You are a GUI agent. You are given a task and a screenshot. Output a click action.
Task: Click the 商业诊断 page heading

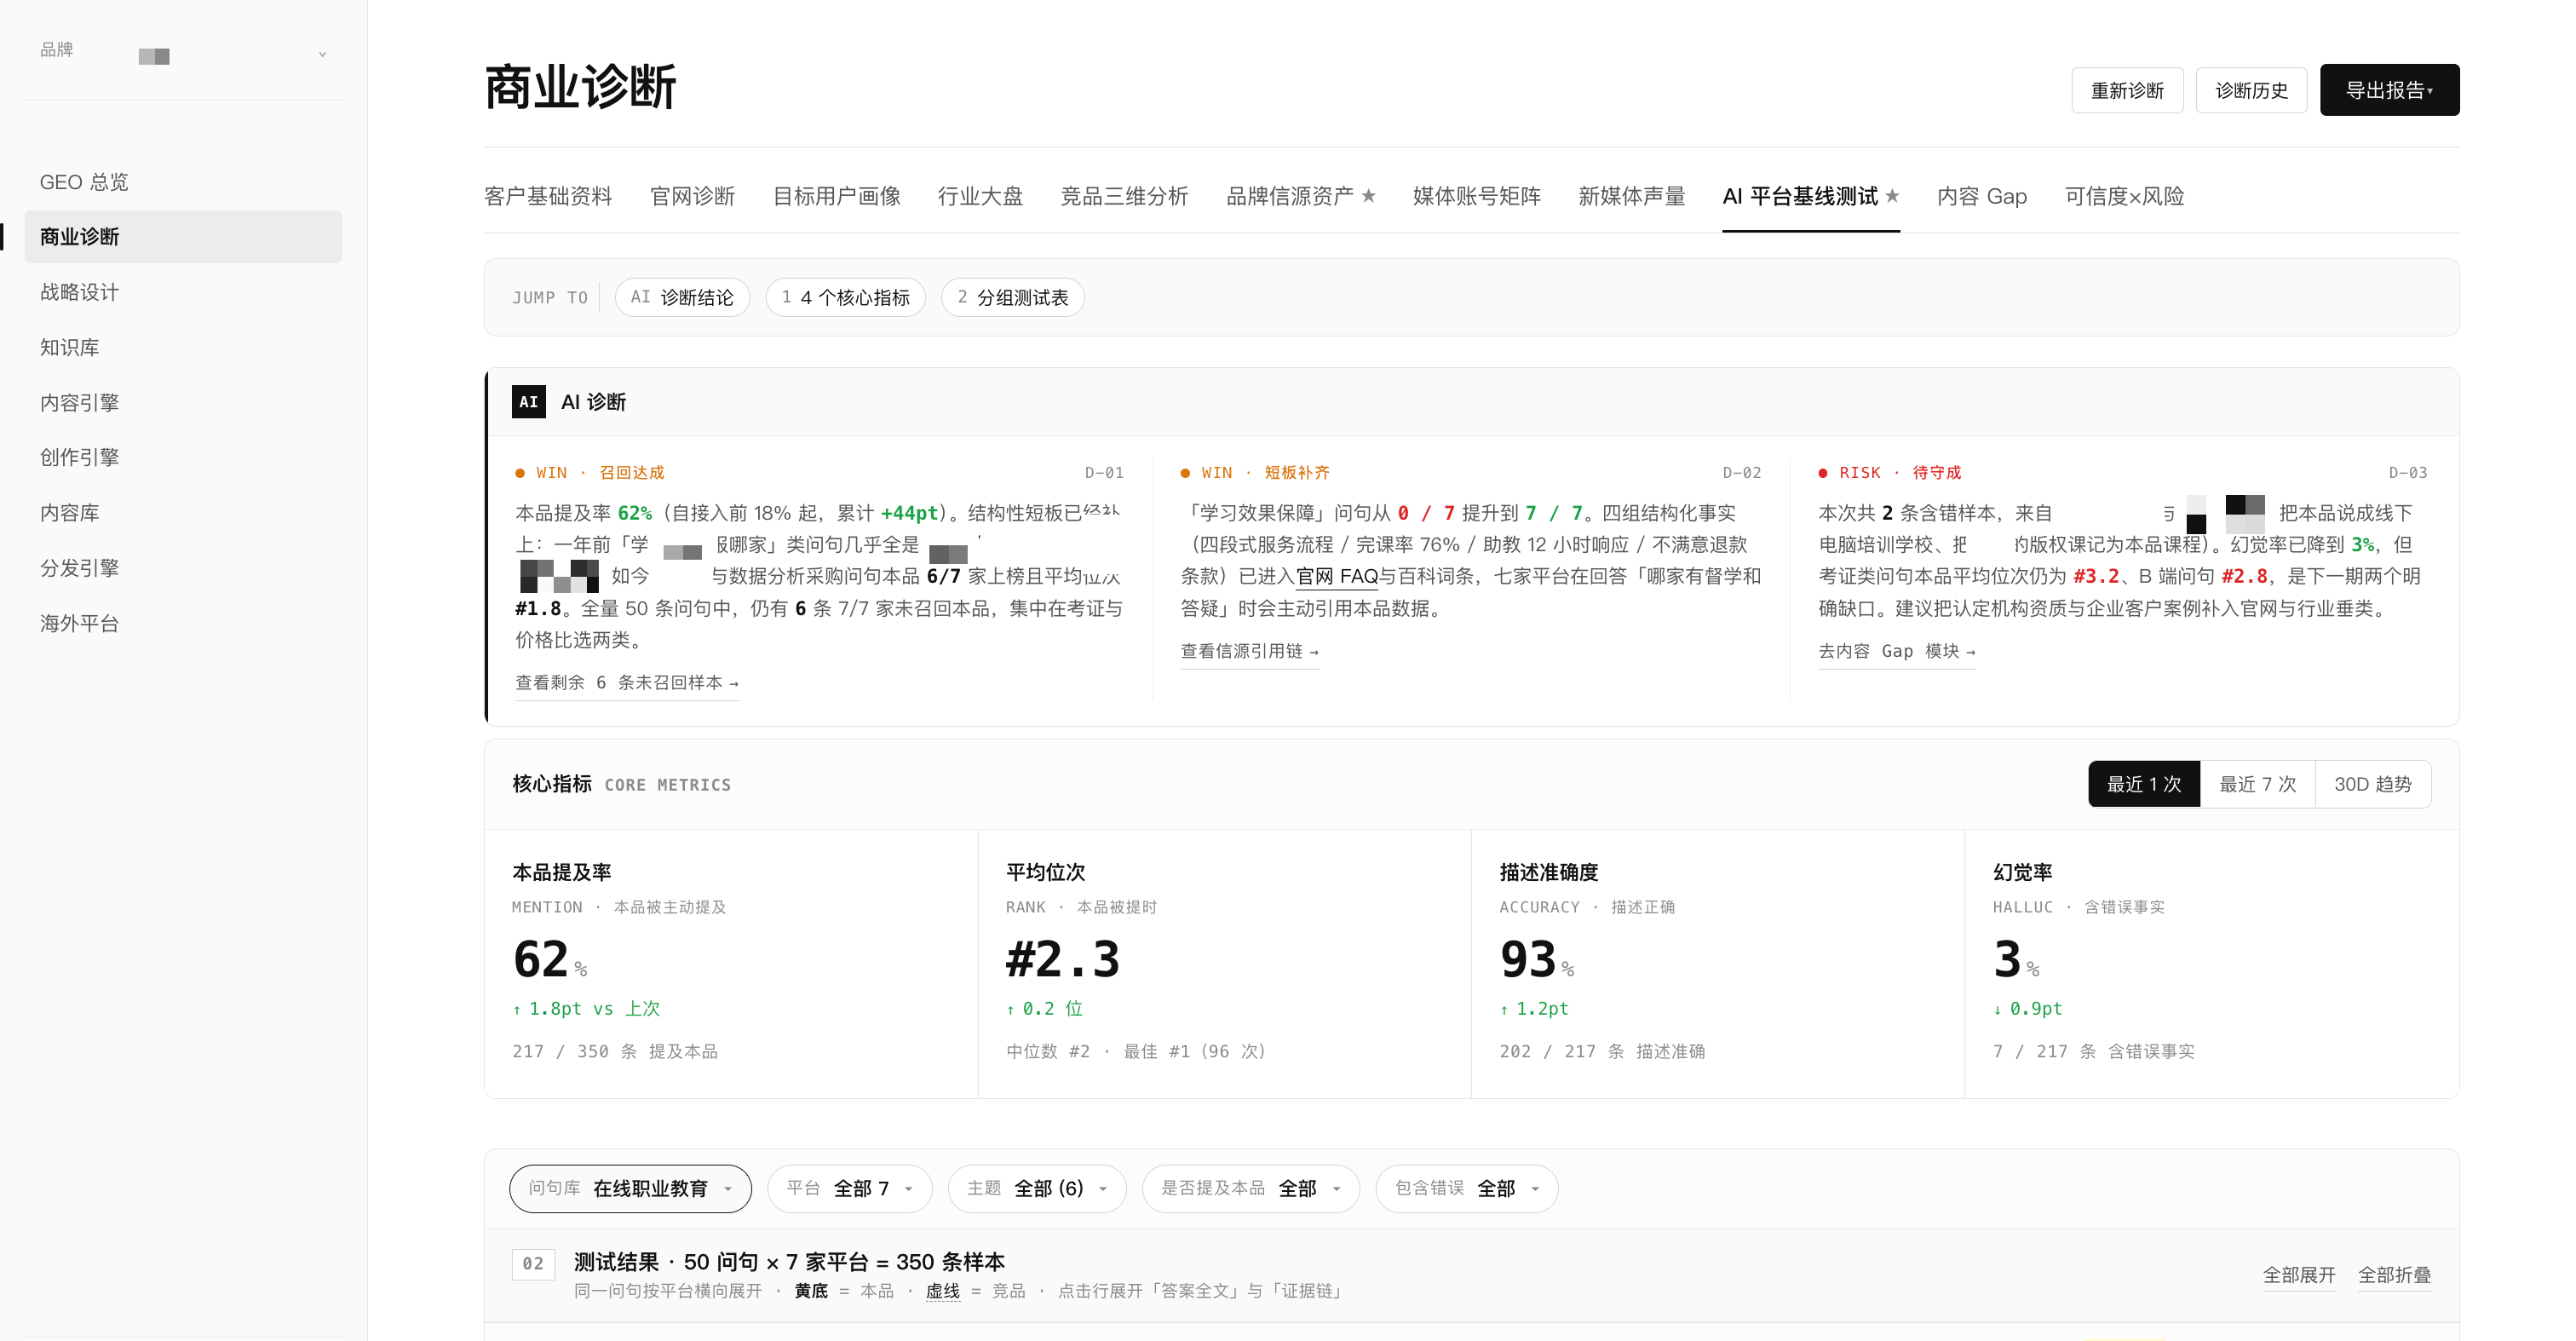pyautogui.click(x=580, y=87)
